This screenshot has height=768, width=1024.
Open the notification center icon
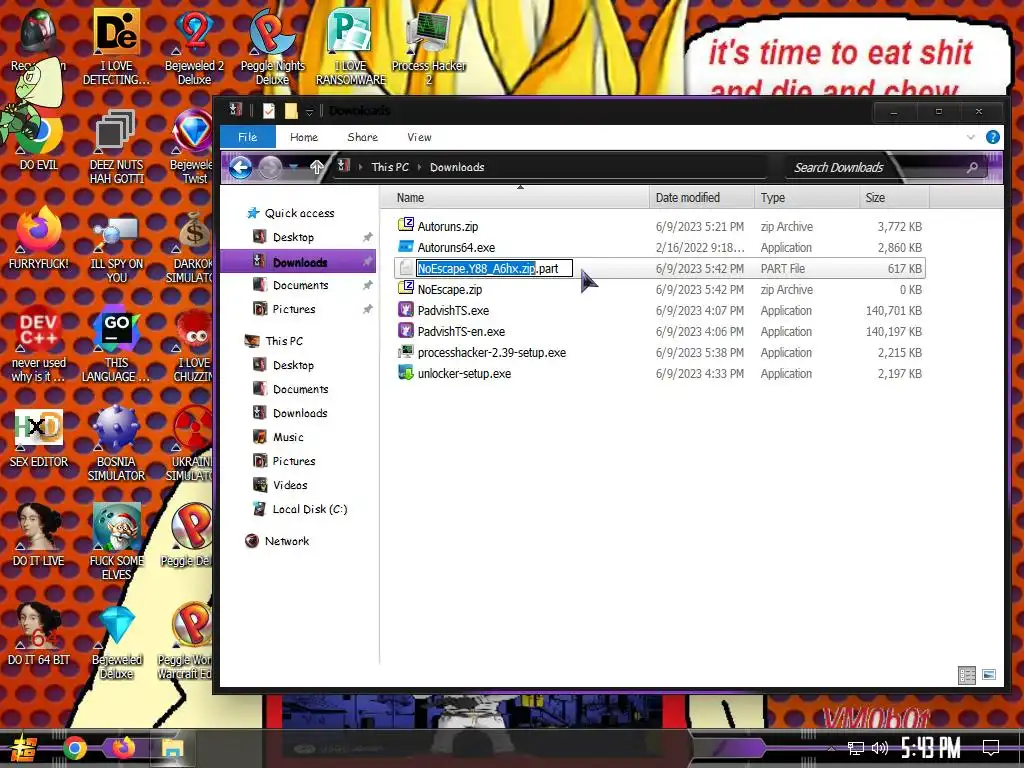point(991,748)
